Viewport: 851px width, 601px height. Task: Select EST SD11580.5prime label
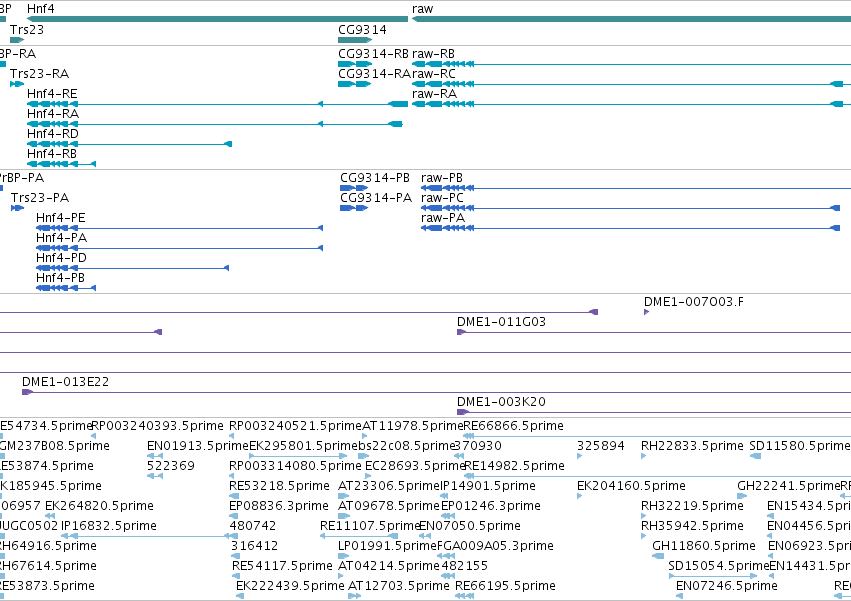coord(799,446)
